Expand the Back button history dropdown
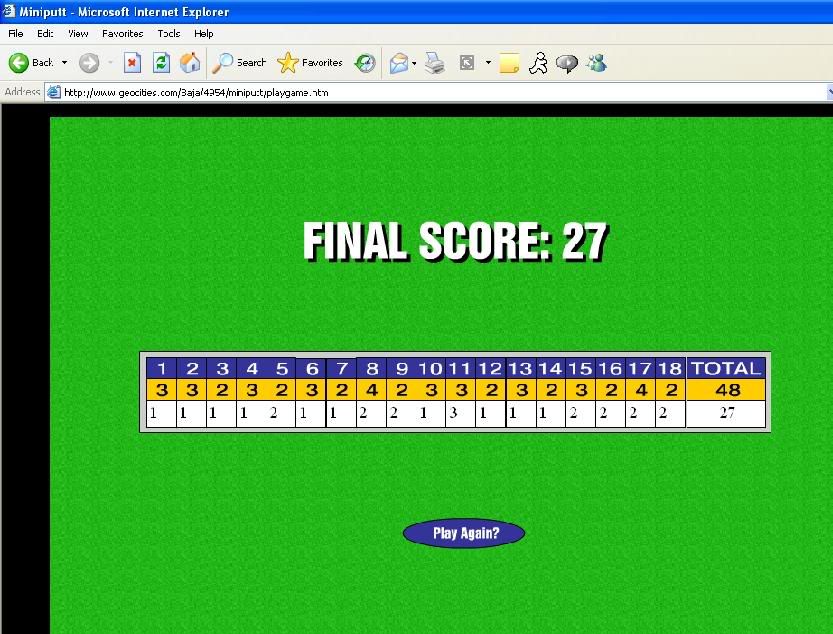 click(65, 63)
